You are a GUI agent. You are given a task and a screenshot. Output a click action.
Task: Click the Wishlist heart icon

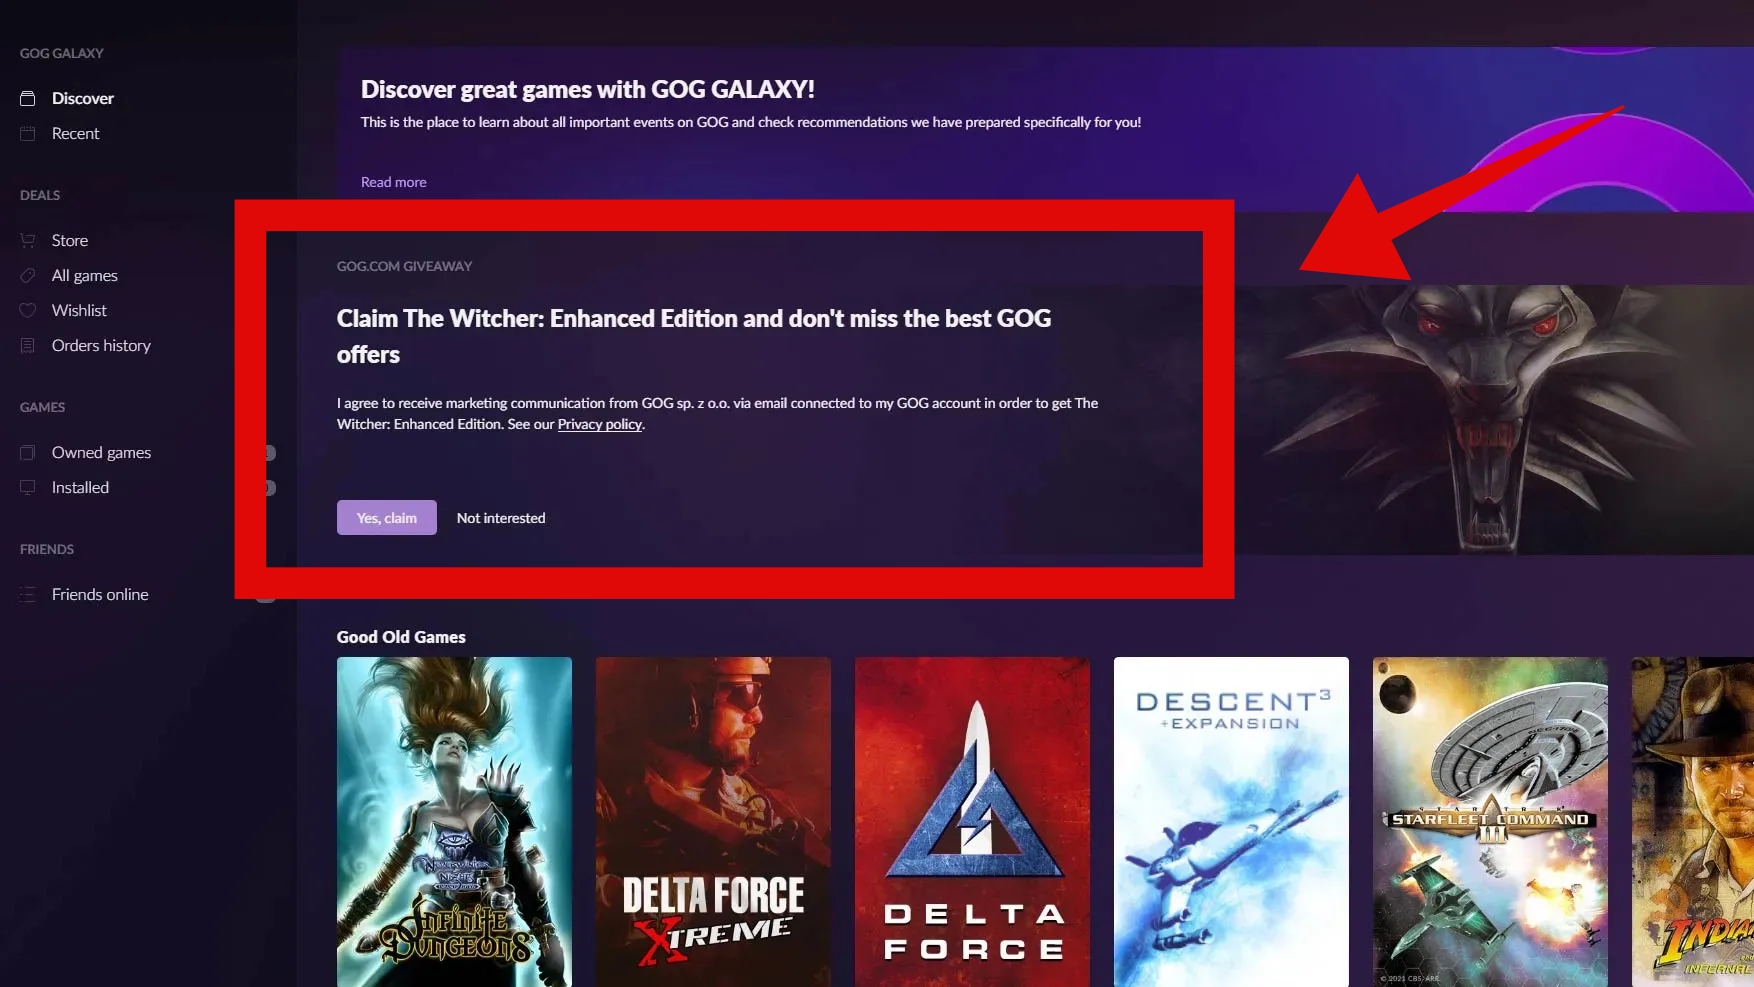(28, 310)
